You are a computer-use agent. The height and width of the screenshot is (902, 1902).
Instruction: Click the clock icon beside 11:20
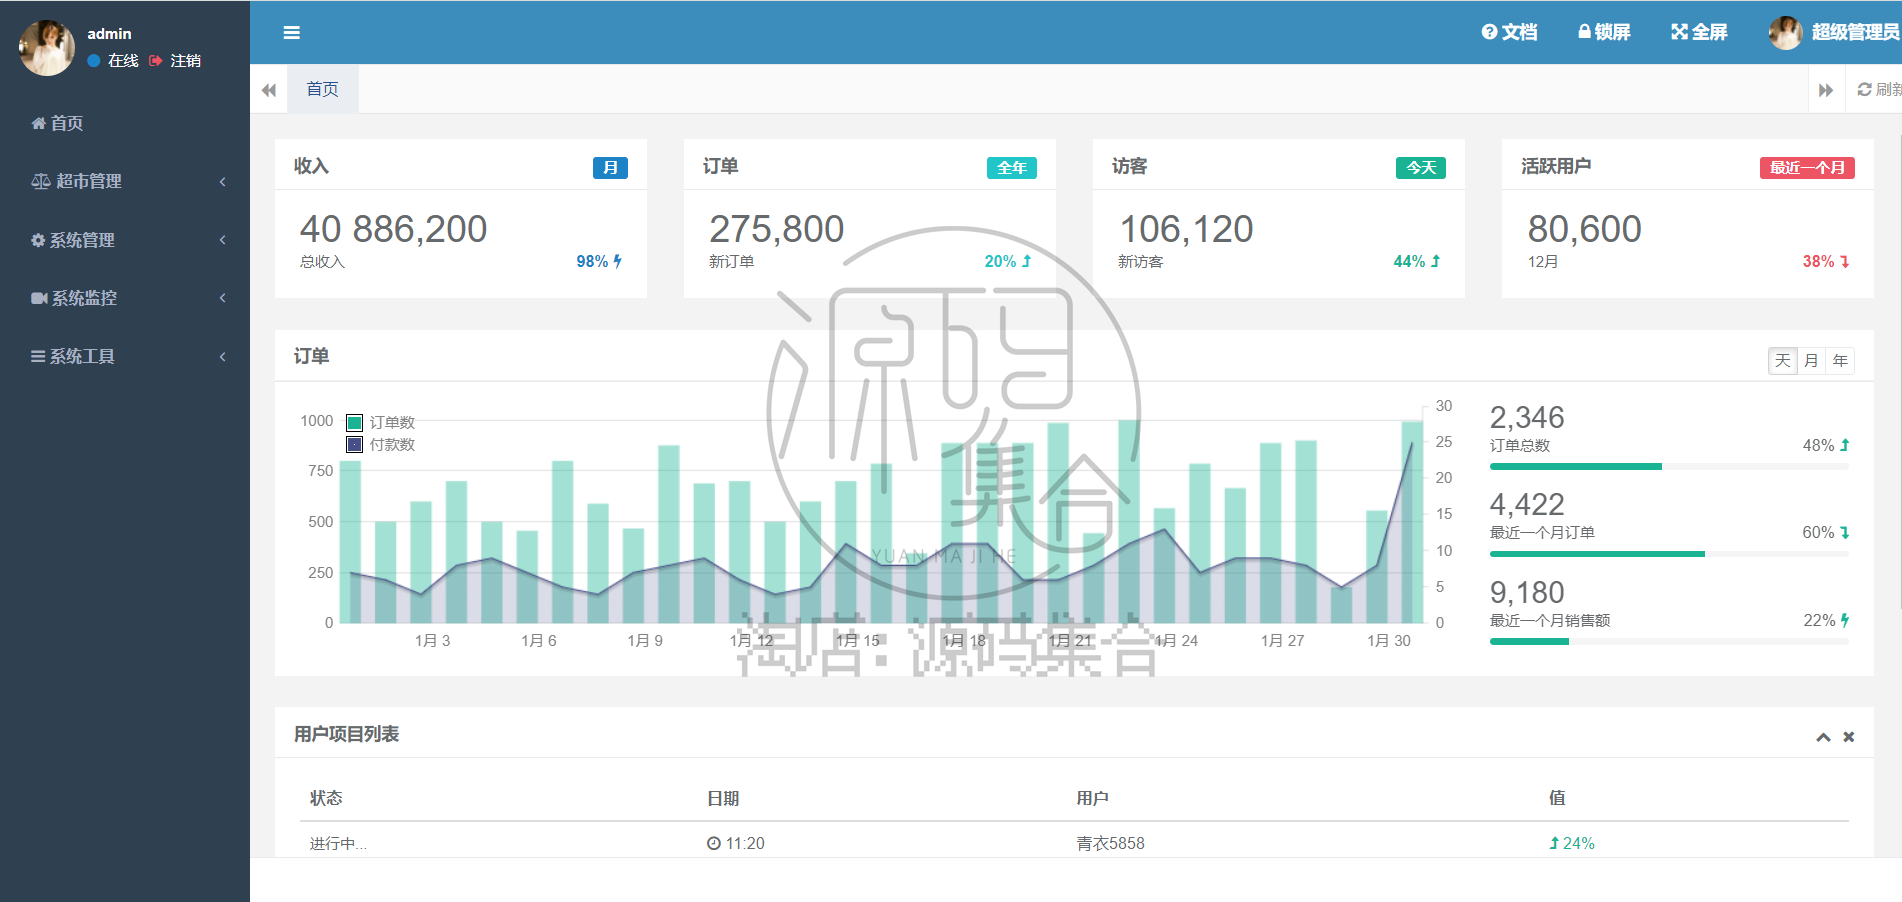[714, 843]
